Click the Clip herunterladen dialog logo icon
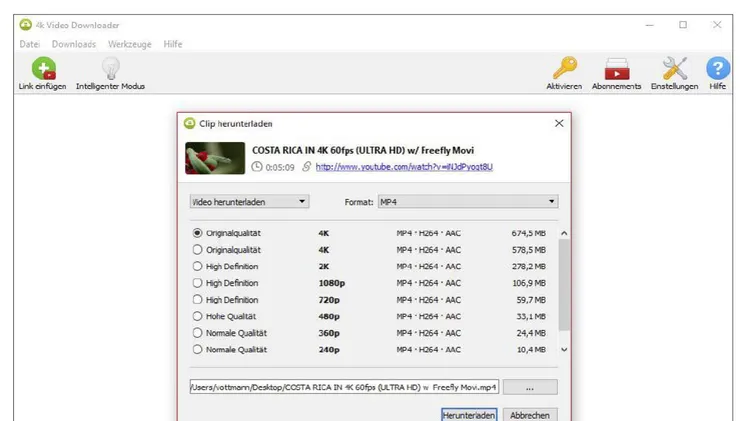750x421 pixels. [189, 123]
